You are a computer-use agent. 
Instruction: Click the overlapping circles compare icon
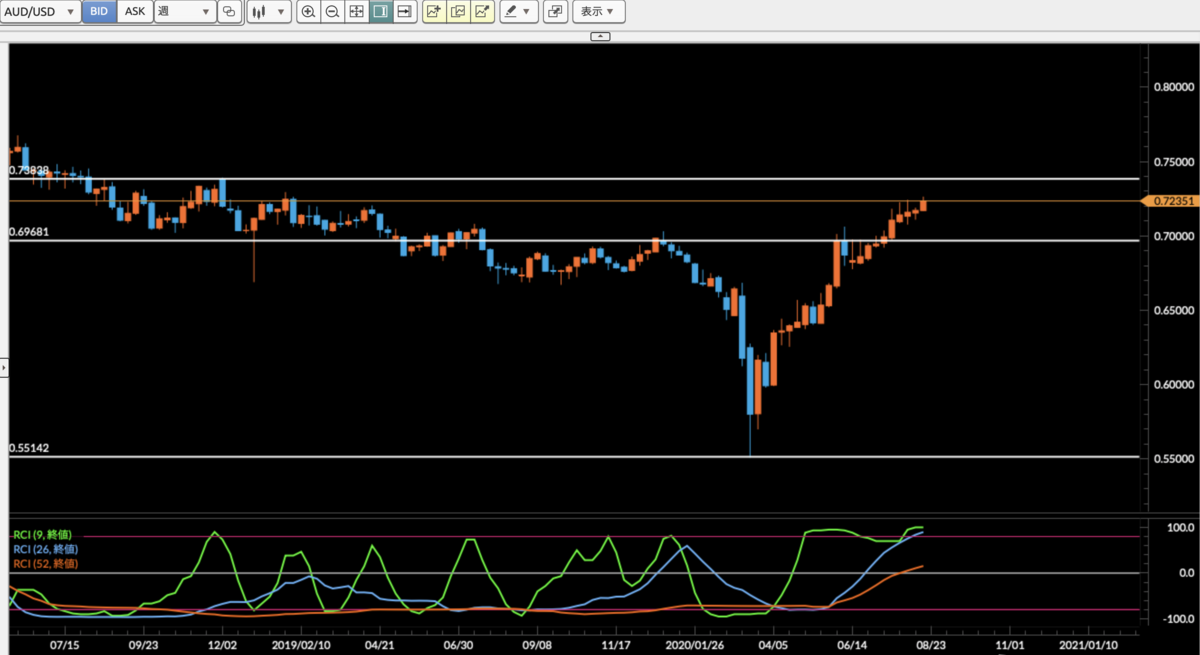(x=230, y=12)
